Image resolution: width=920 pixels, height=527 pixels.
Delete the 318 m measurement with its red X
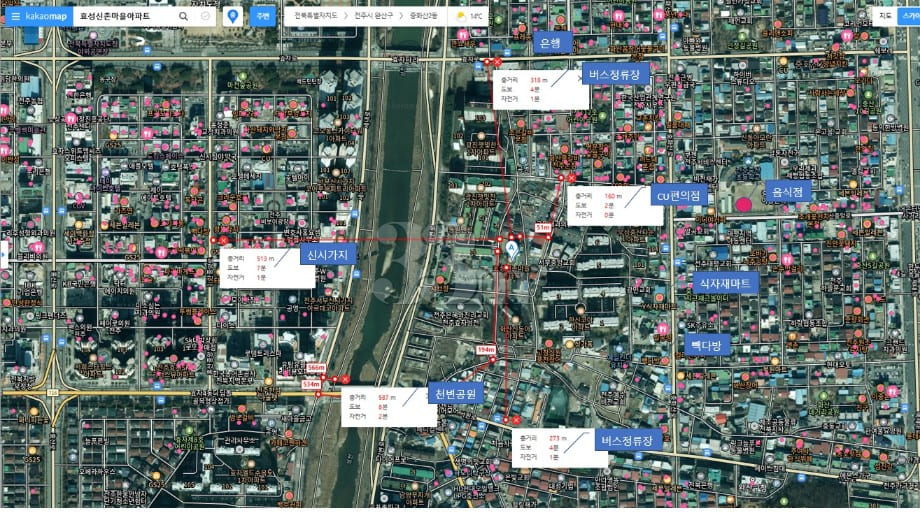497,62
